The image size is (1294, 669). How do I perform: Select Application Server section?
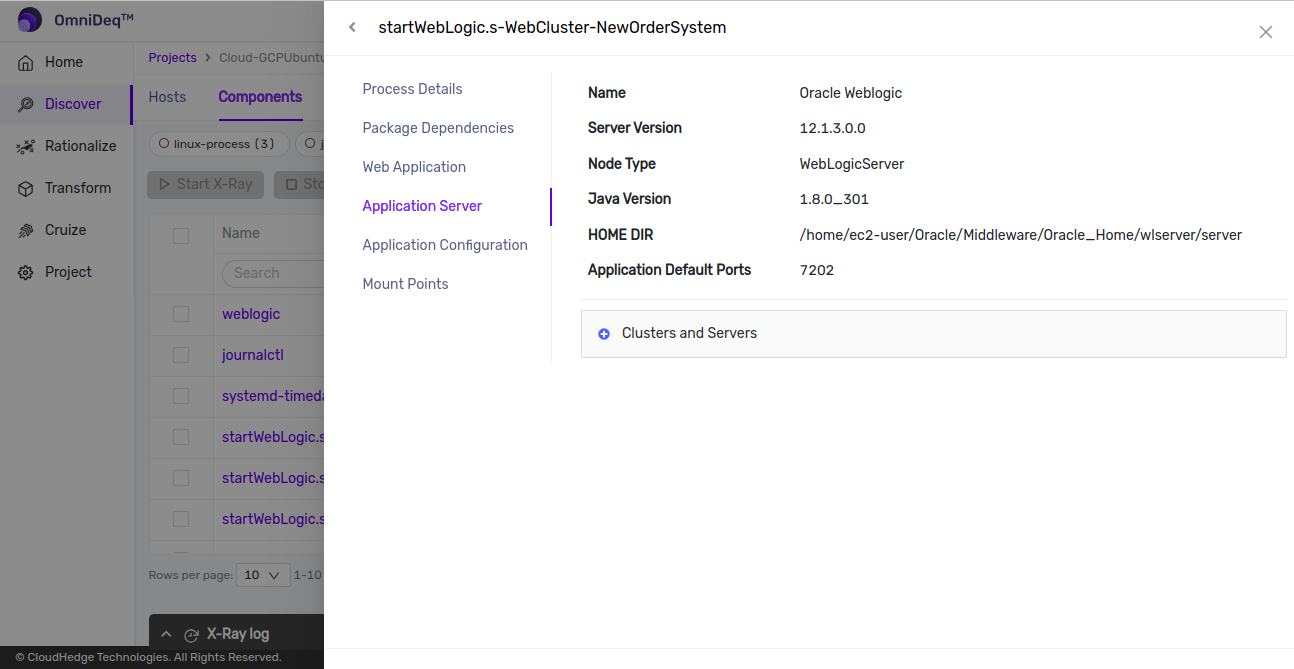[x=422, y=206]
